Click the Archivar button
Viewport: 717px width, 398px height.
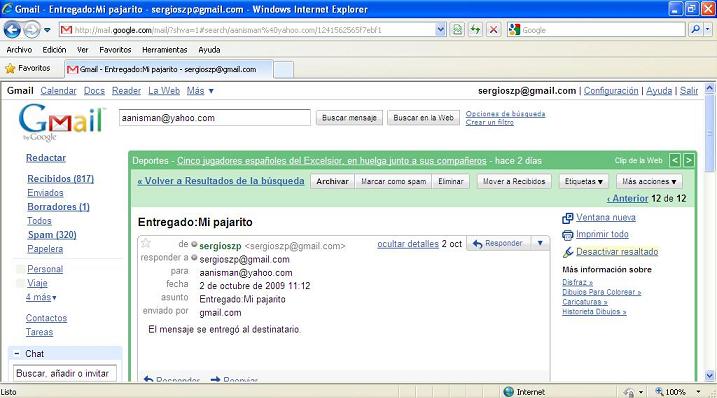click(x=332, y=182)
